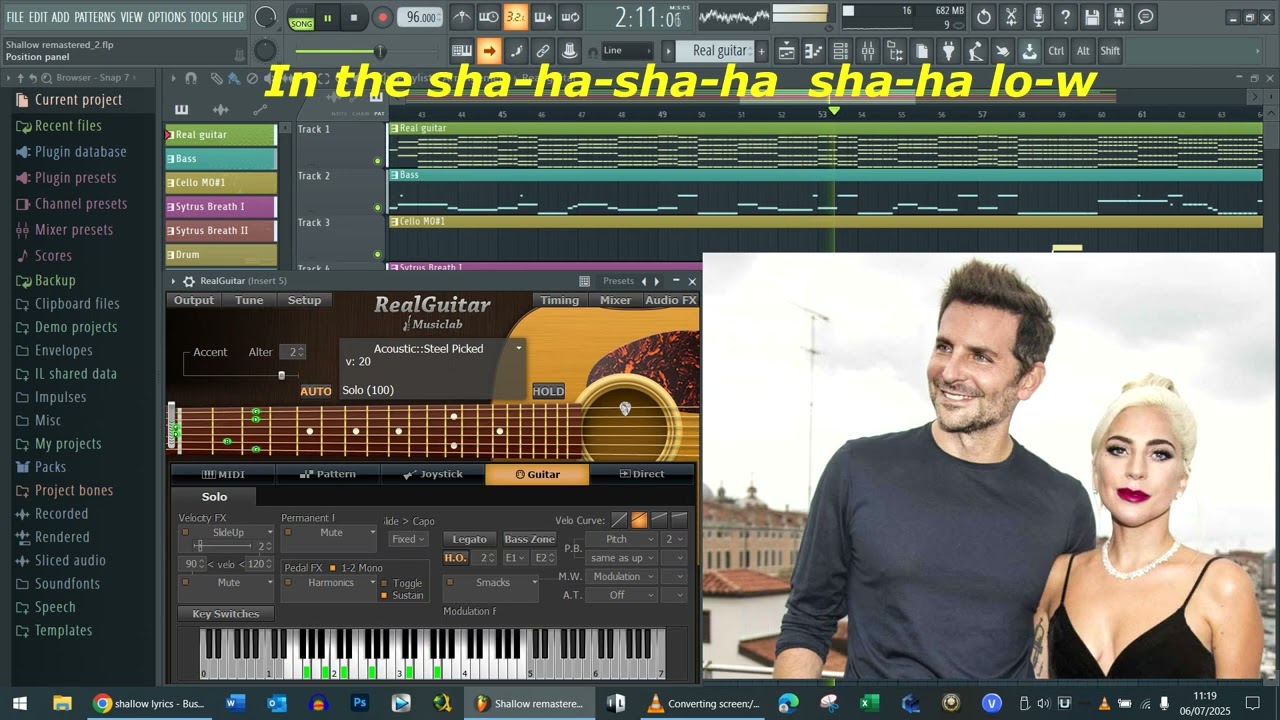This screenshot has height=720, width=1280.
Task: Open the Mixer view icon
Action: (867, 51)
